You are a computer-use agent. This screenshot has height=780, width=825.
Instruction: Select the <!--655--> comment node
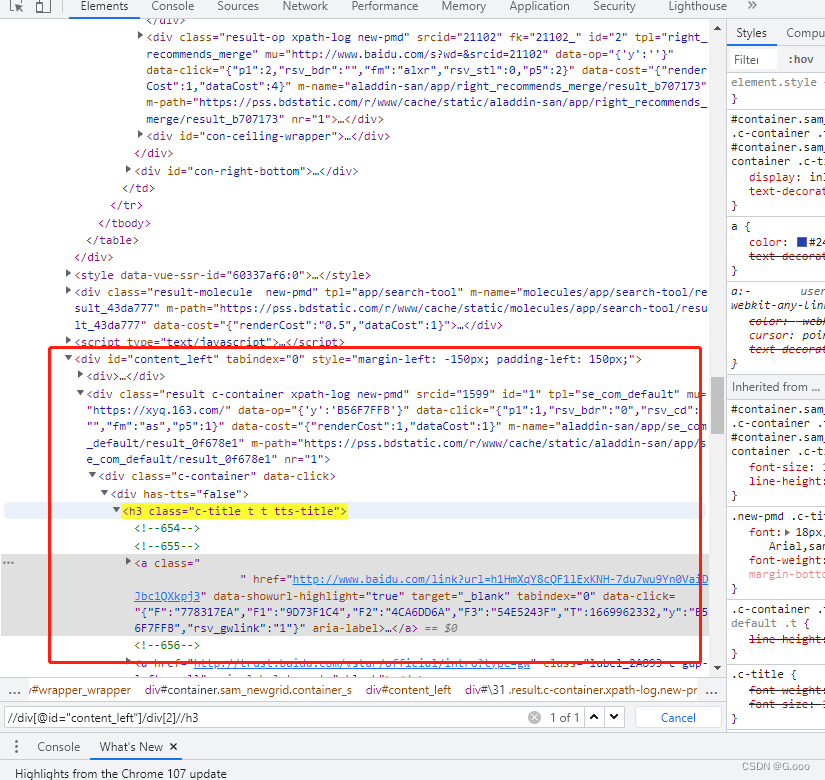pos(167,546)
